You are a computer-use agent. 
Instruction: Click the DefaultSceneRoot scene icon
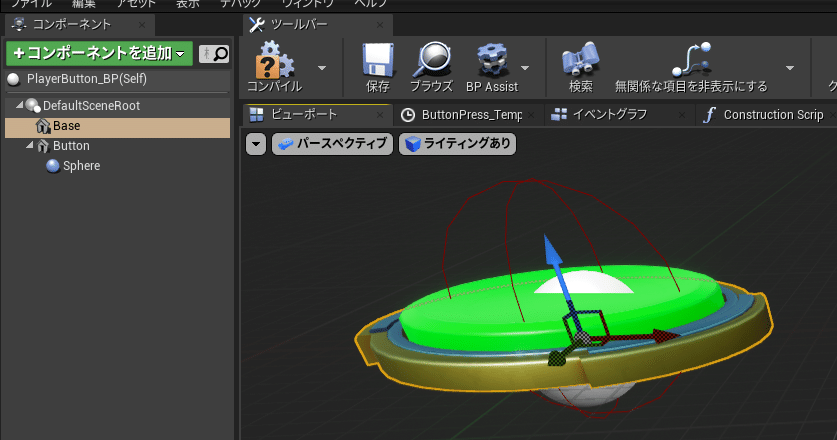point(33,106)
